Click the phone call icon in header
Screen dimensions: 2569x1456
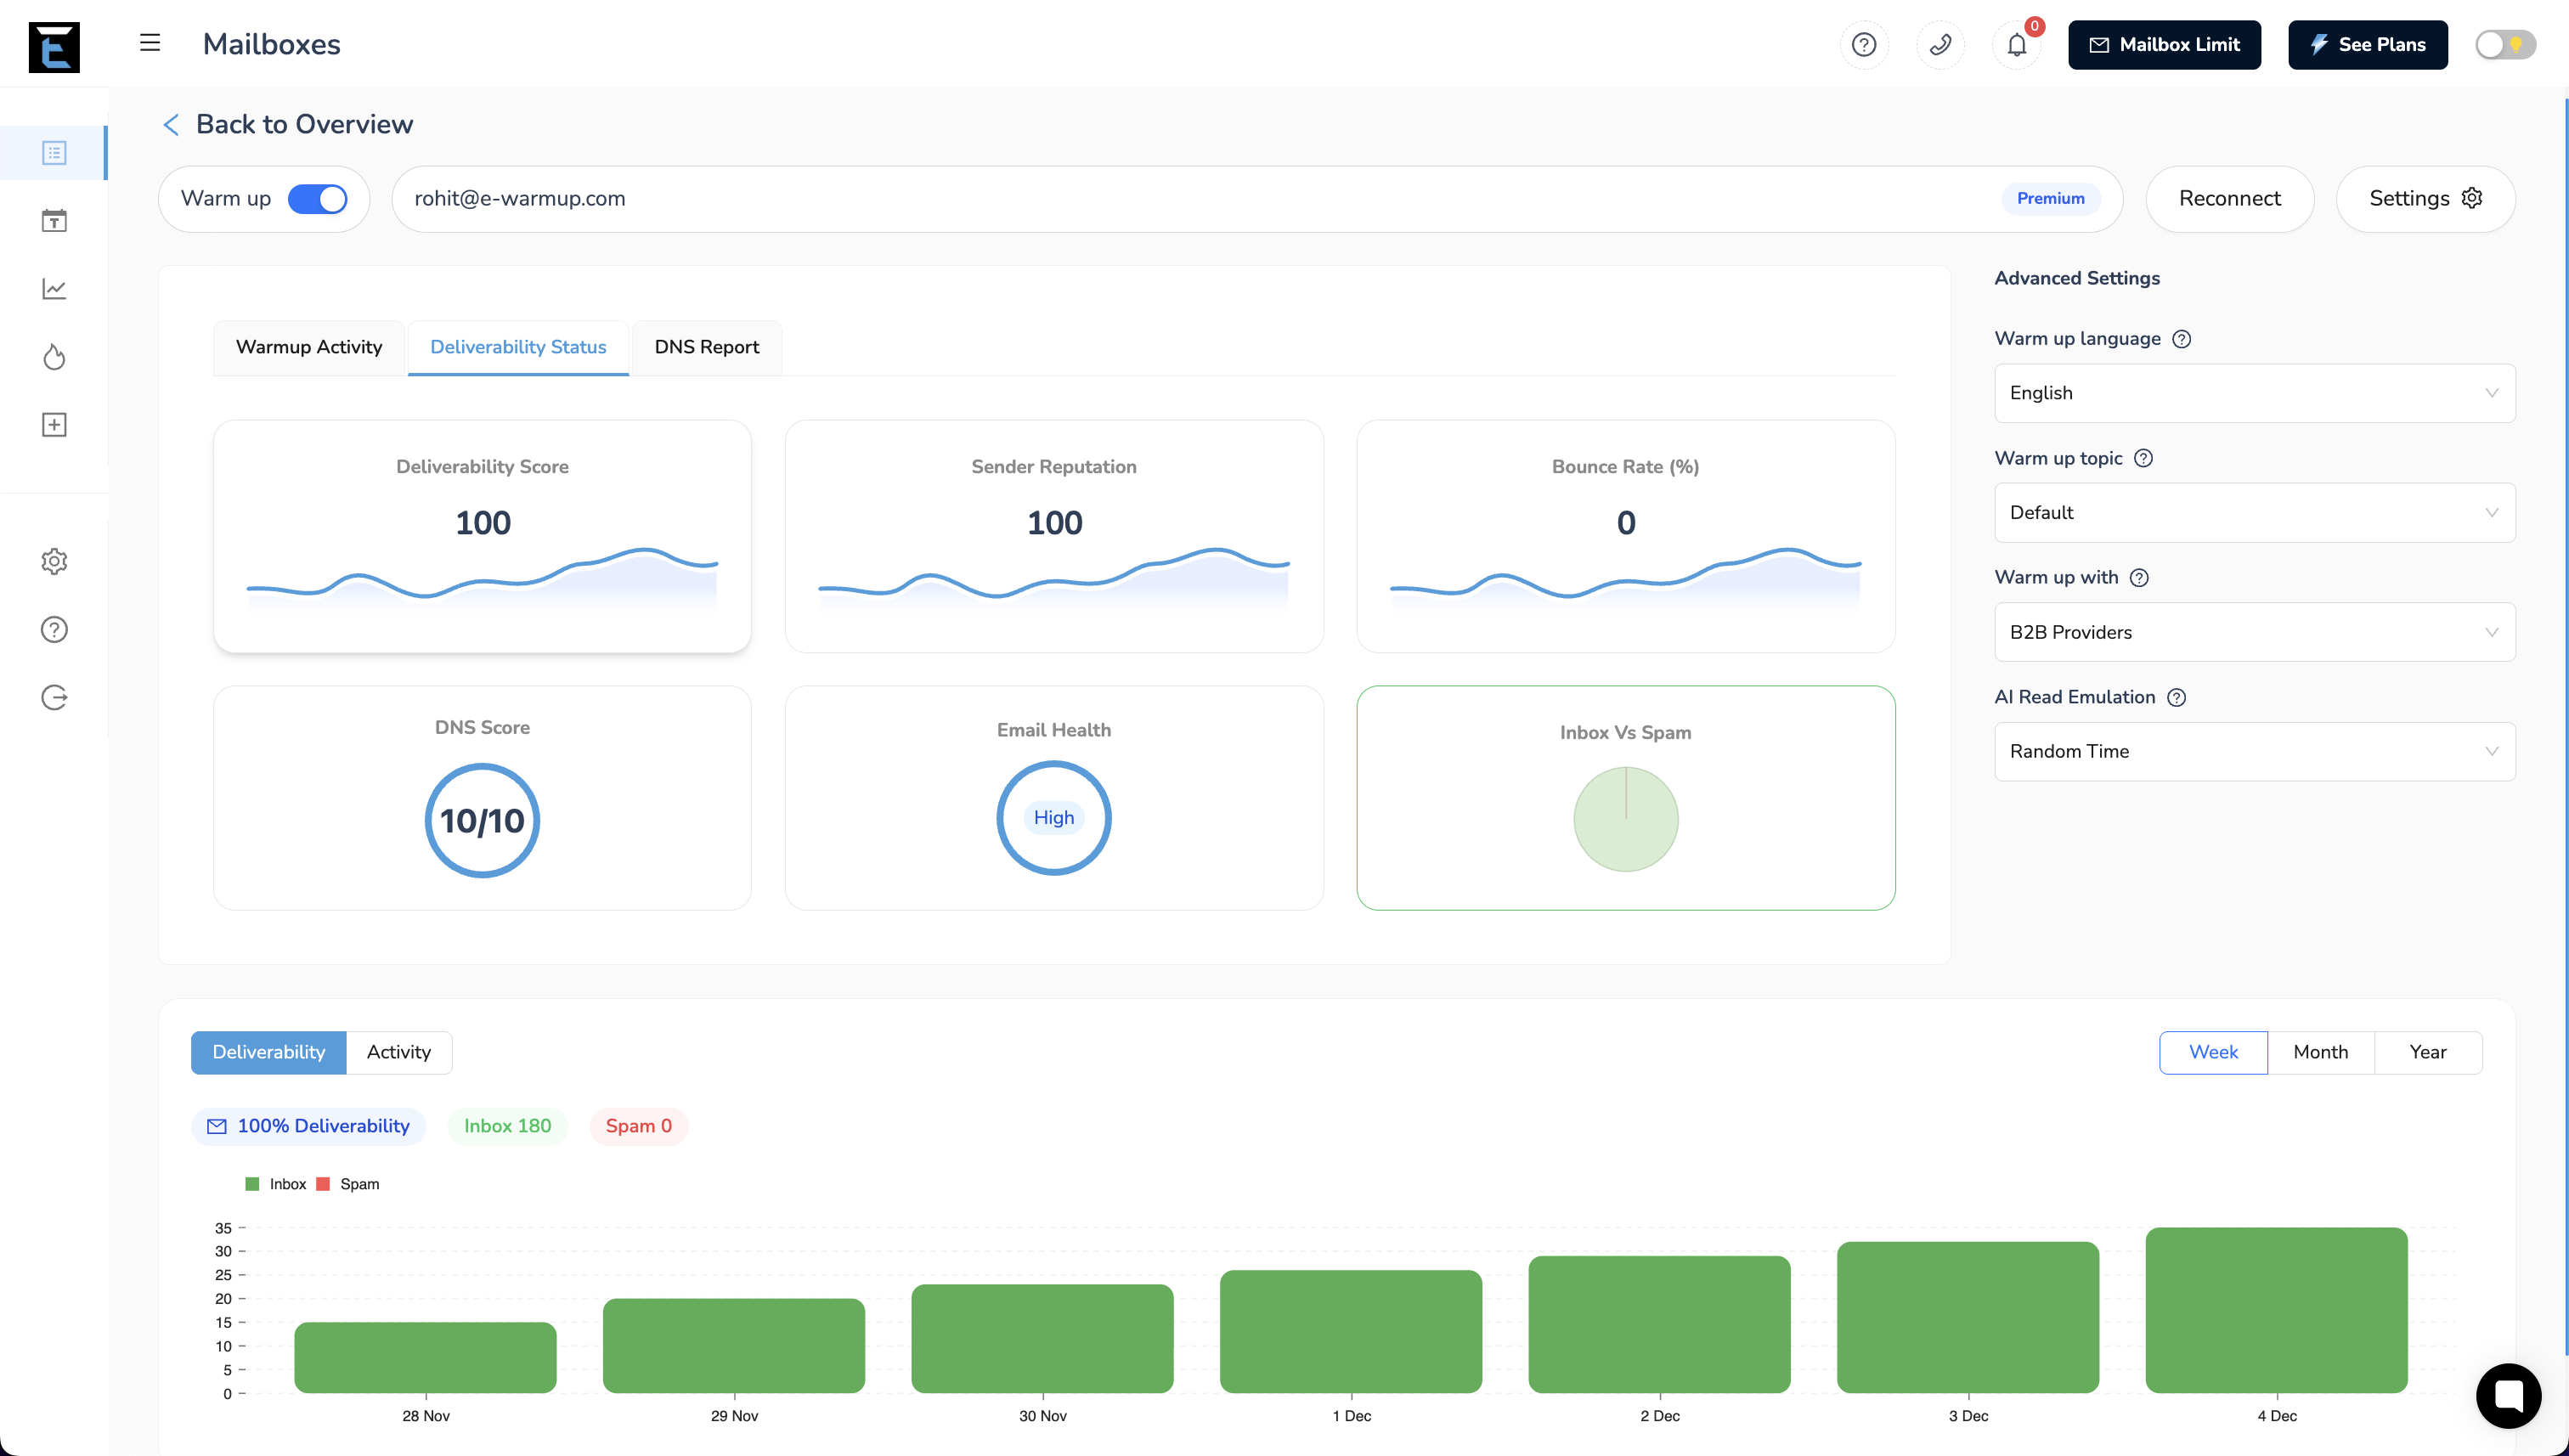[x=1940, y=44]
